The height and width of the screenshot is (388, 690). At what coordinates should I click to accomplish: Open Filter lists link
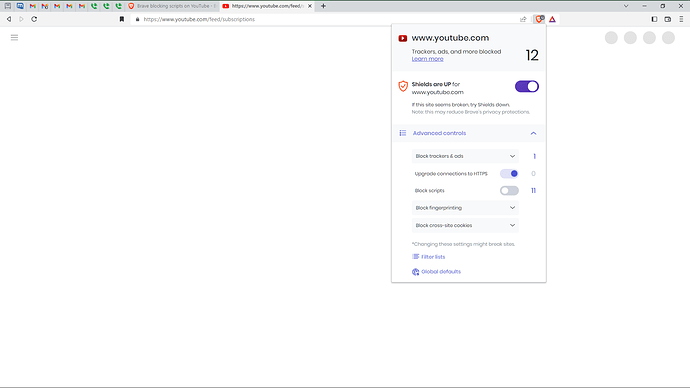point(433,257)
